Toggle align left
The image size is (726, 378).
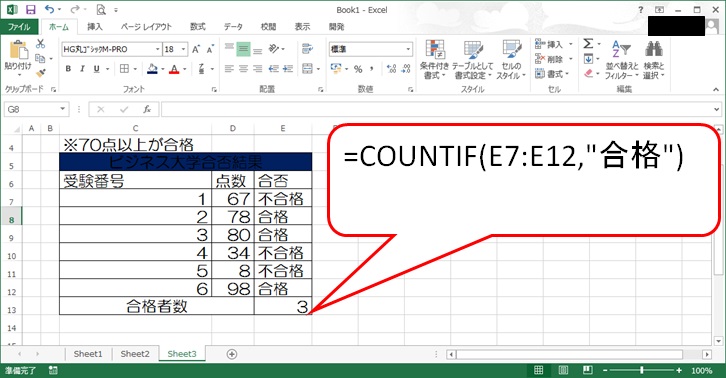coord(229,69)
